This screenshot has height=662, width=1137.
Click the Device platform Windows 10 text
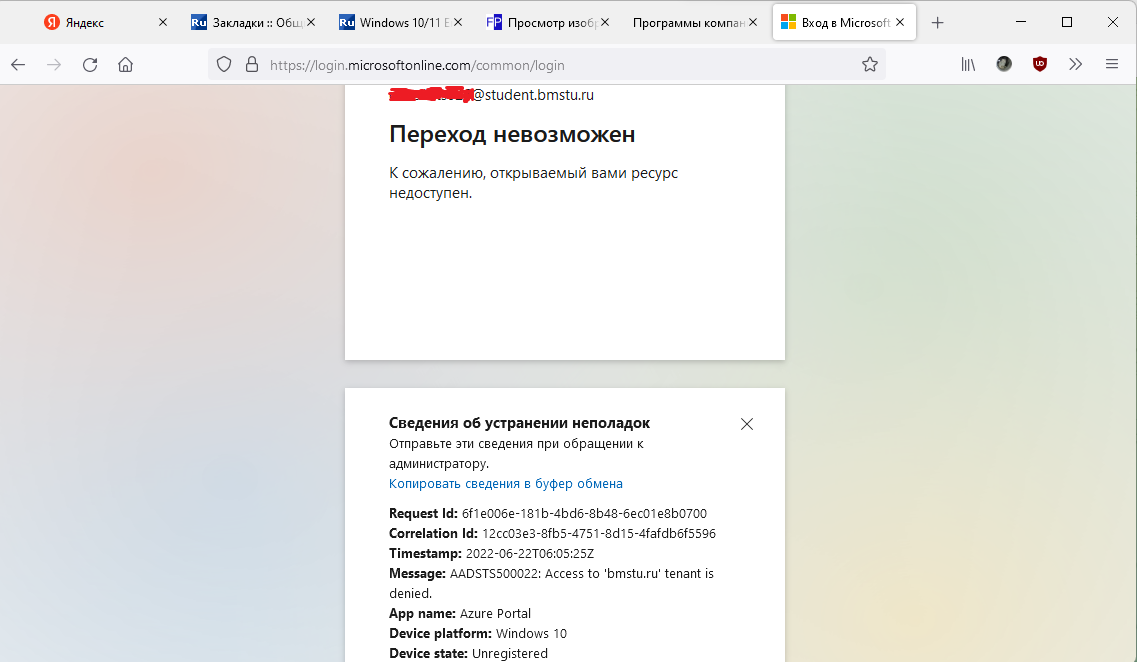tap(478, 634)
